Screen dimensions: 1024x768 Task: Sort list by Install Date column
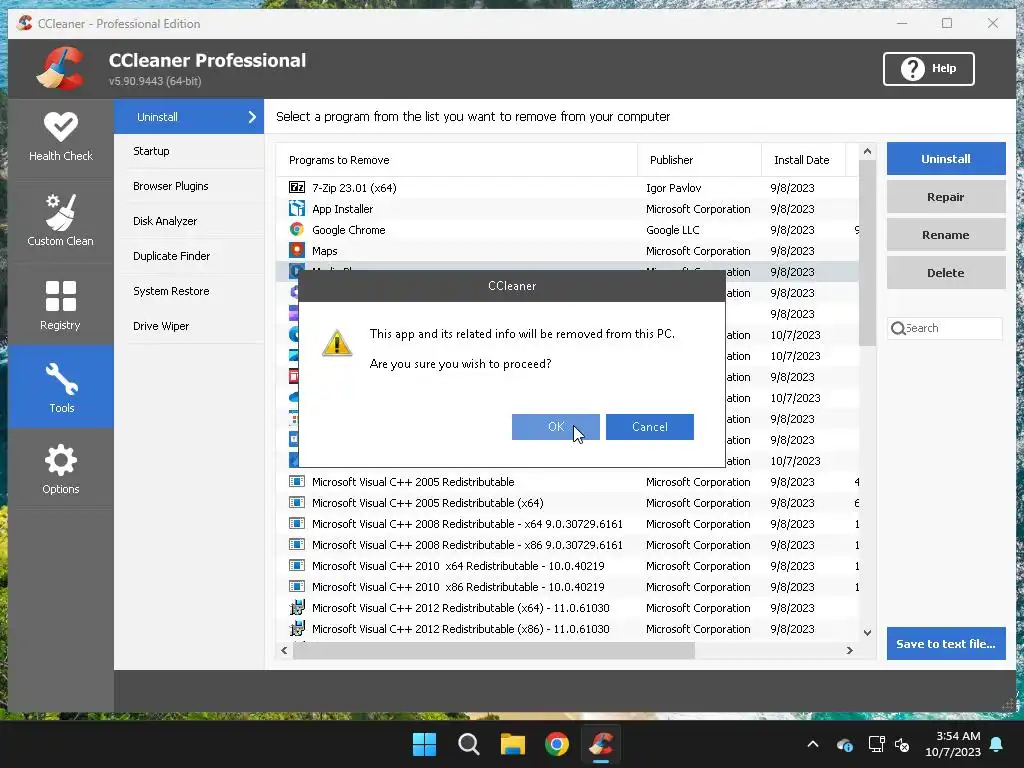pyautogui.click(x=803, y=160)
